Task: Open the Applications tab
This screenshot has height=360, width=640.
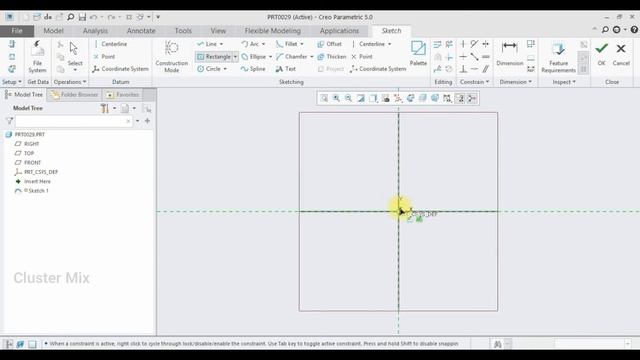Action: 339,31
